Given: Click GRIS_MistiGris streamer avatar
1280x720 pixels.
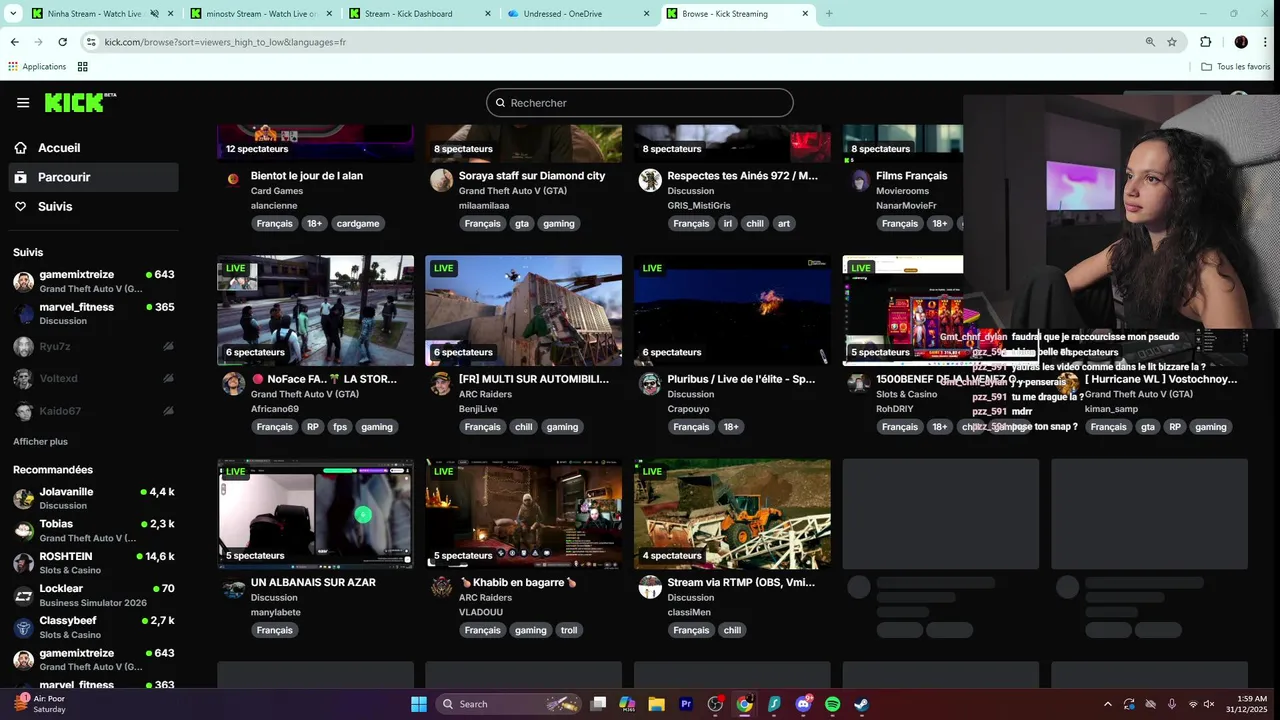Looking at the screenshot, I should (650, 180).
